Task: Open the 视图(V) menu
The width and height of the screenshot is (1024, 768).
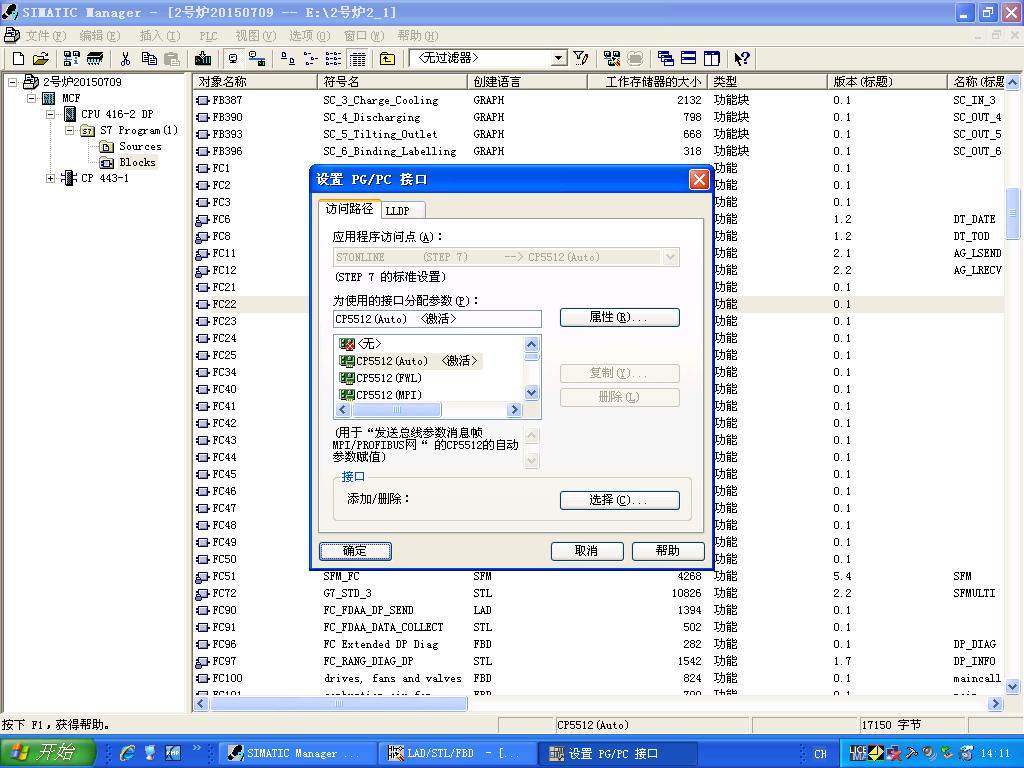Action: pyautogui.click(x=255, y=36)
